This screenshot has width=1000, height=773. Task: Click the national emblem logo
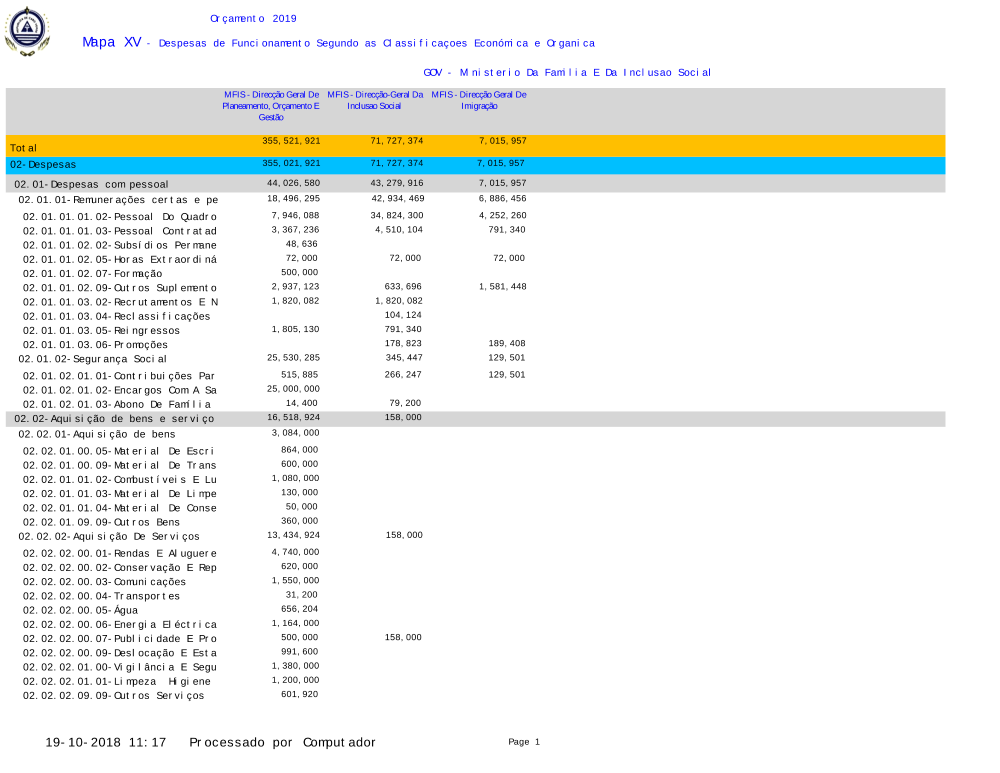26,31
